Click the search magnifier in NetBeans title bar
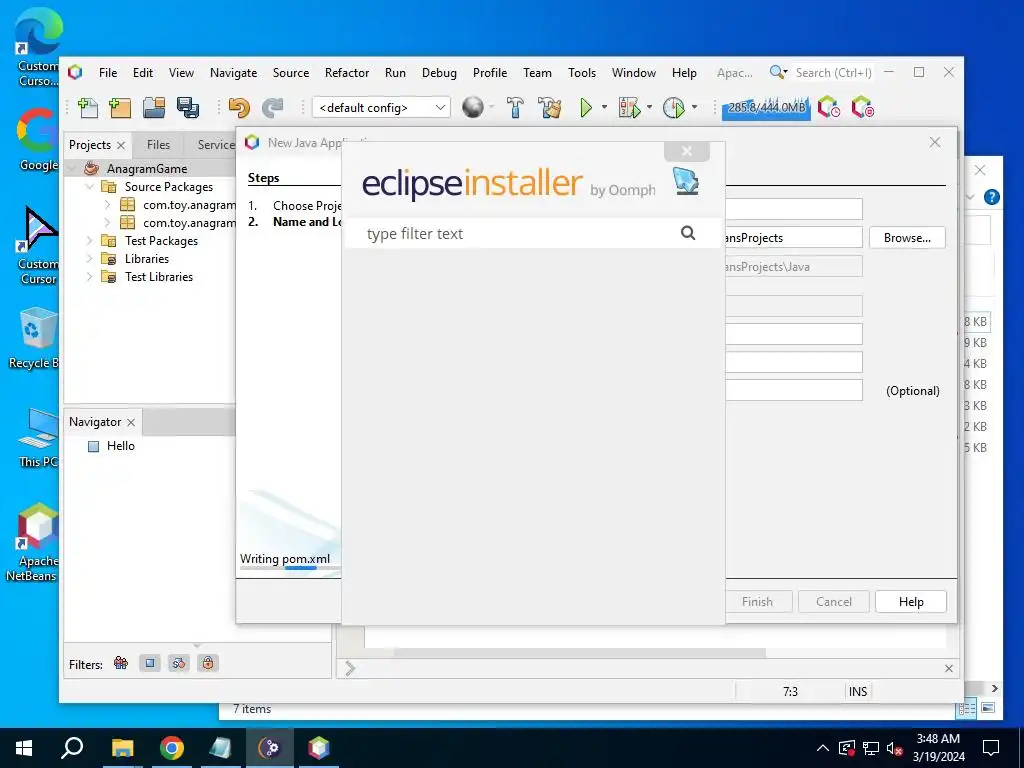The height and width of the screenshot is (768, 1024). coord(777,72)
